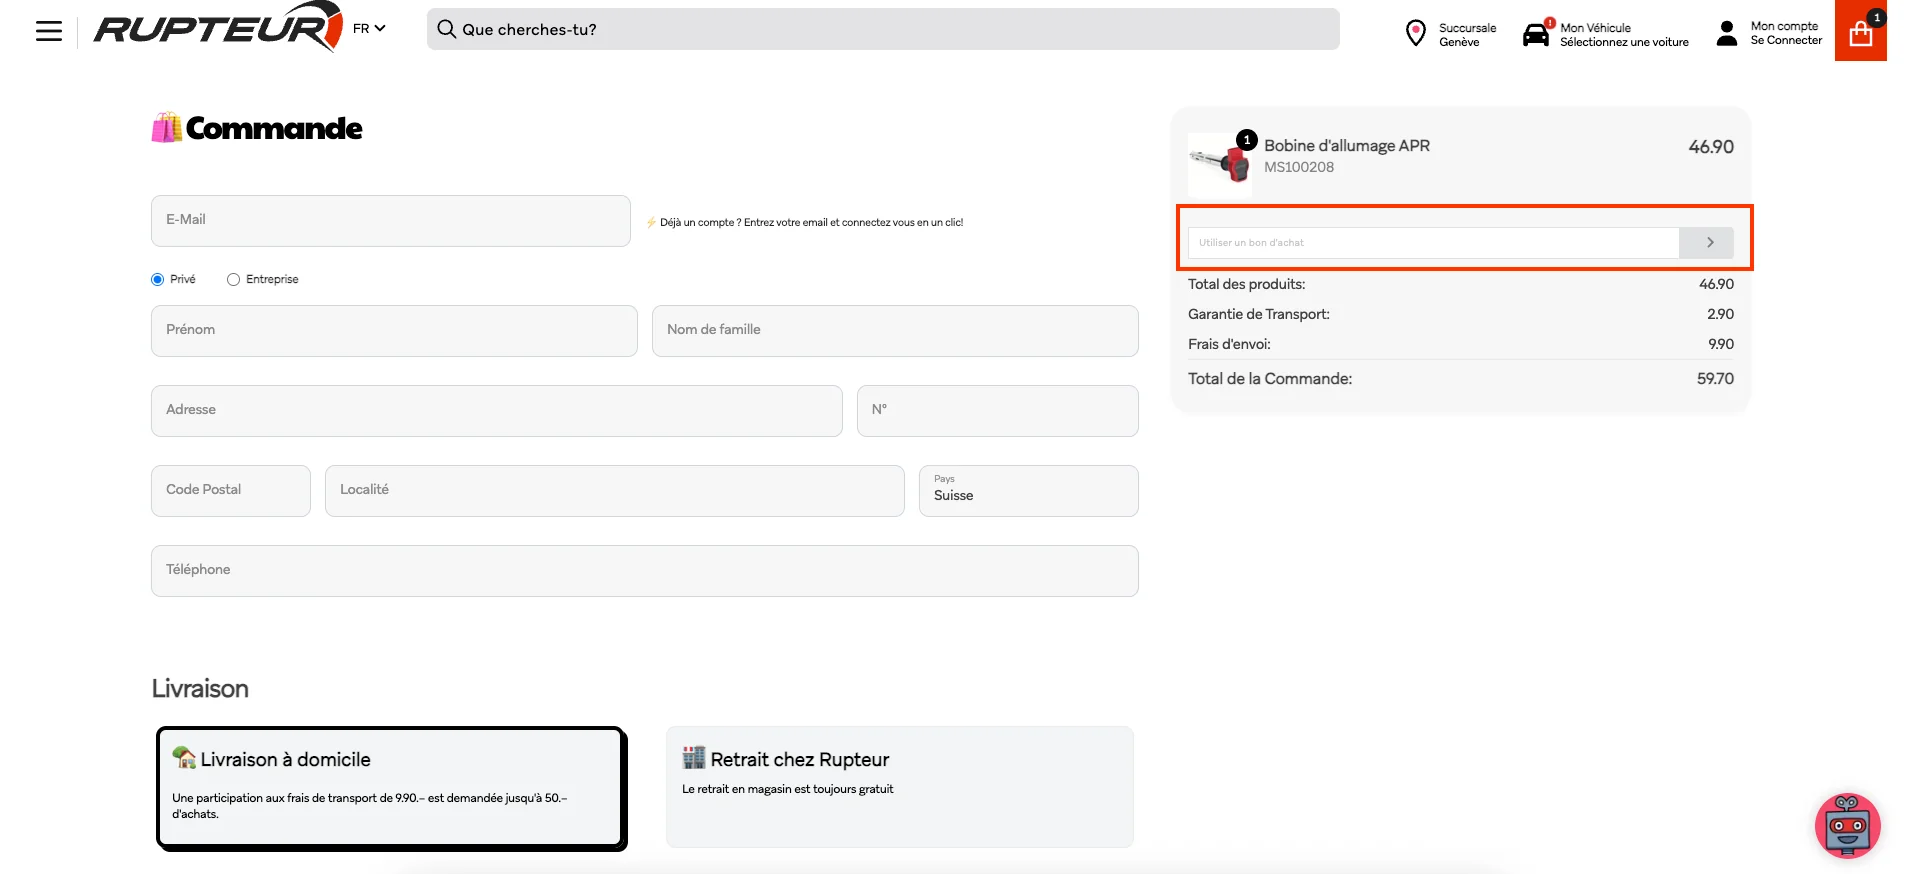Go to Rupteur logo homepage
1909x874 pixels.
(218, 27)
